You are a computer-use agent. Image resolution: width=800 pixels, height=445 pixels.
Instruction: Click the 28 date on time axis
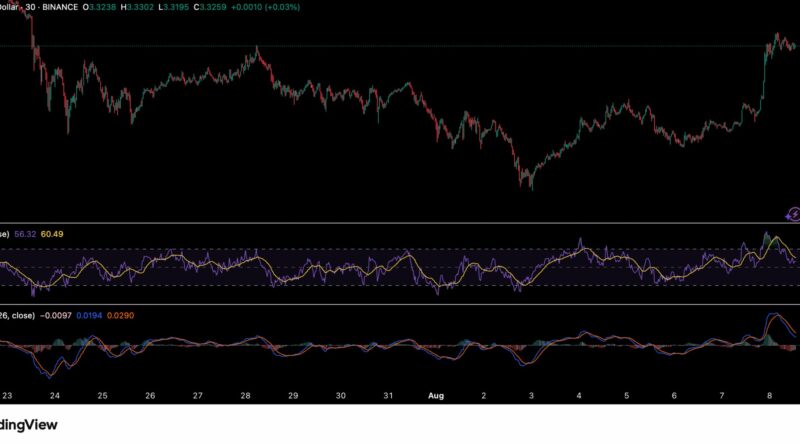click(245, 395)
